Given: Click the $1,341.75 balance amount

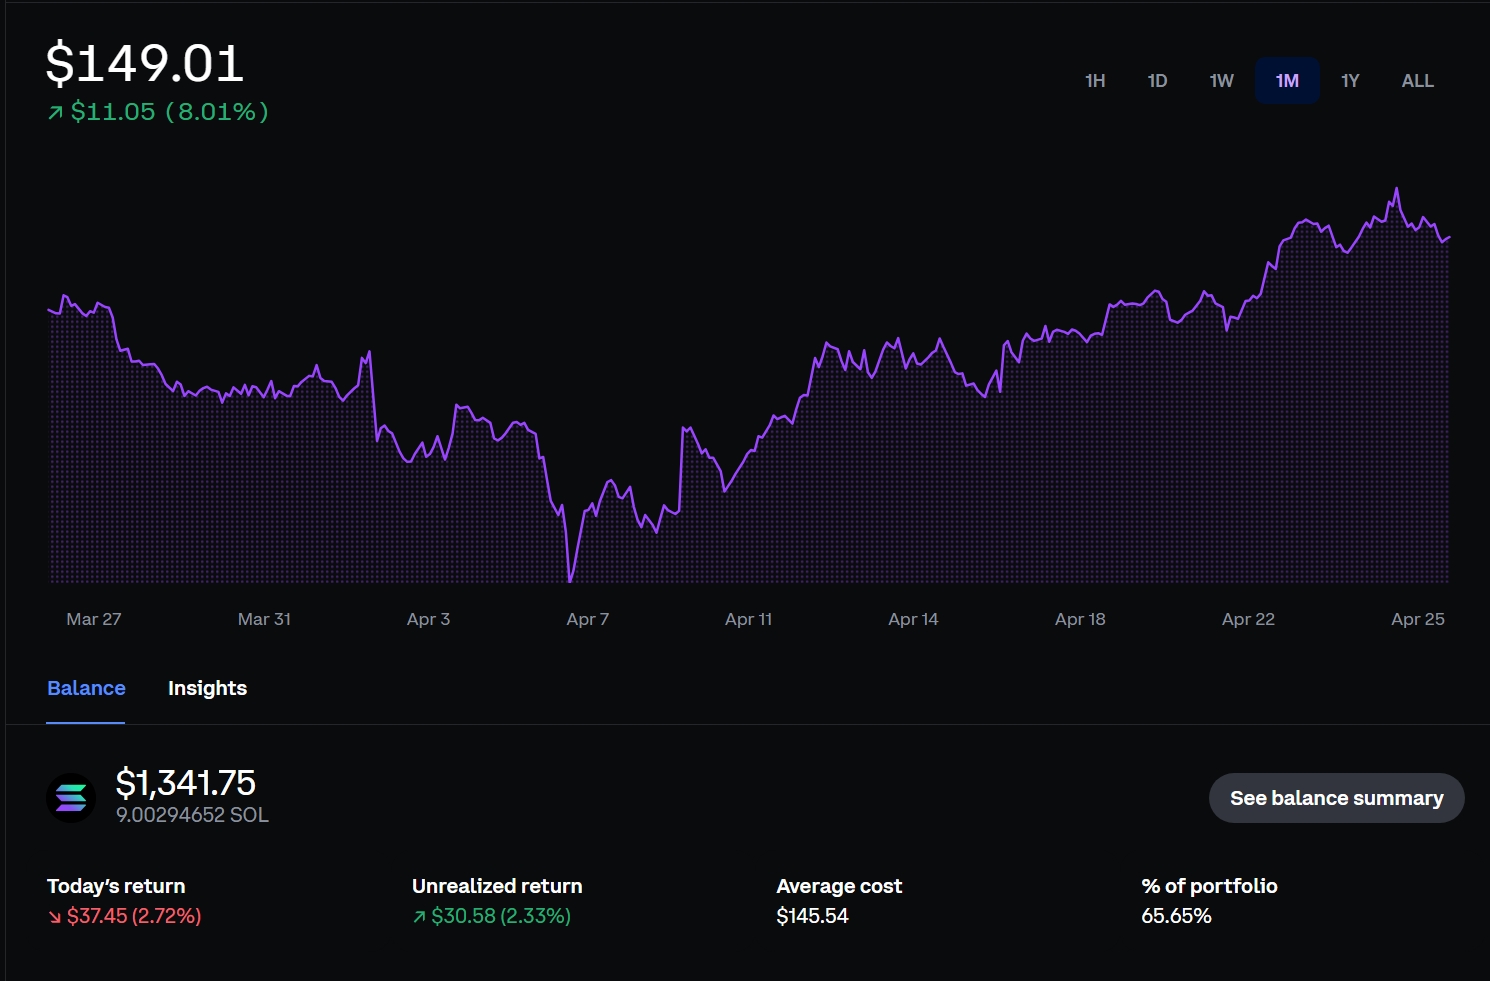Looking at the screenshot, I should click(x=185, y=782).
